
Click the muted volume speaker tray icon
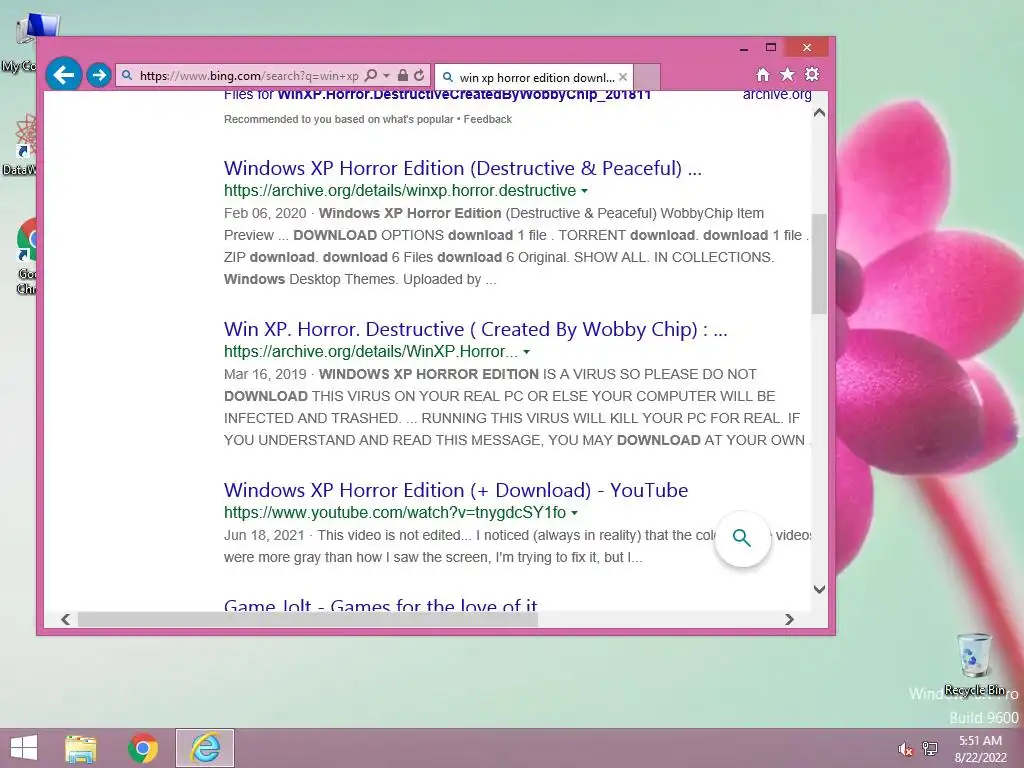pos(905,749)
